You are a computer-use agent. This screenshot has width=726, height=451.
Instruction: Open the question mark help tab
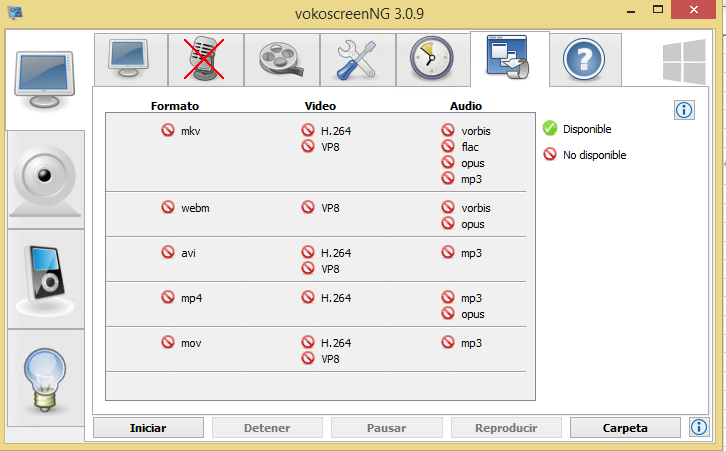coord(585,60)
